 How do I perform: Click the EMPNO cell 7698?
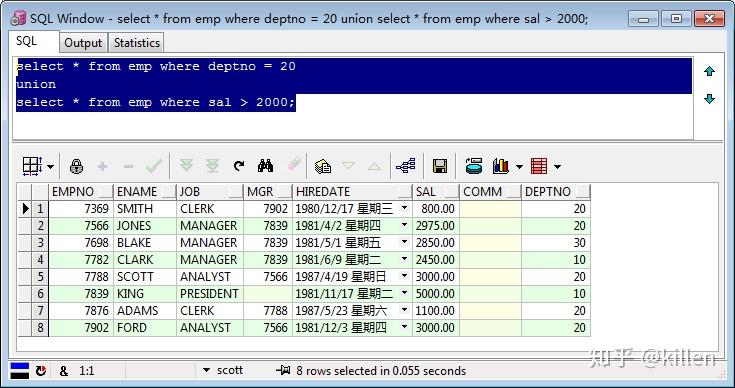point(81,243)
